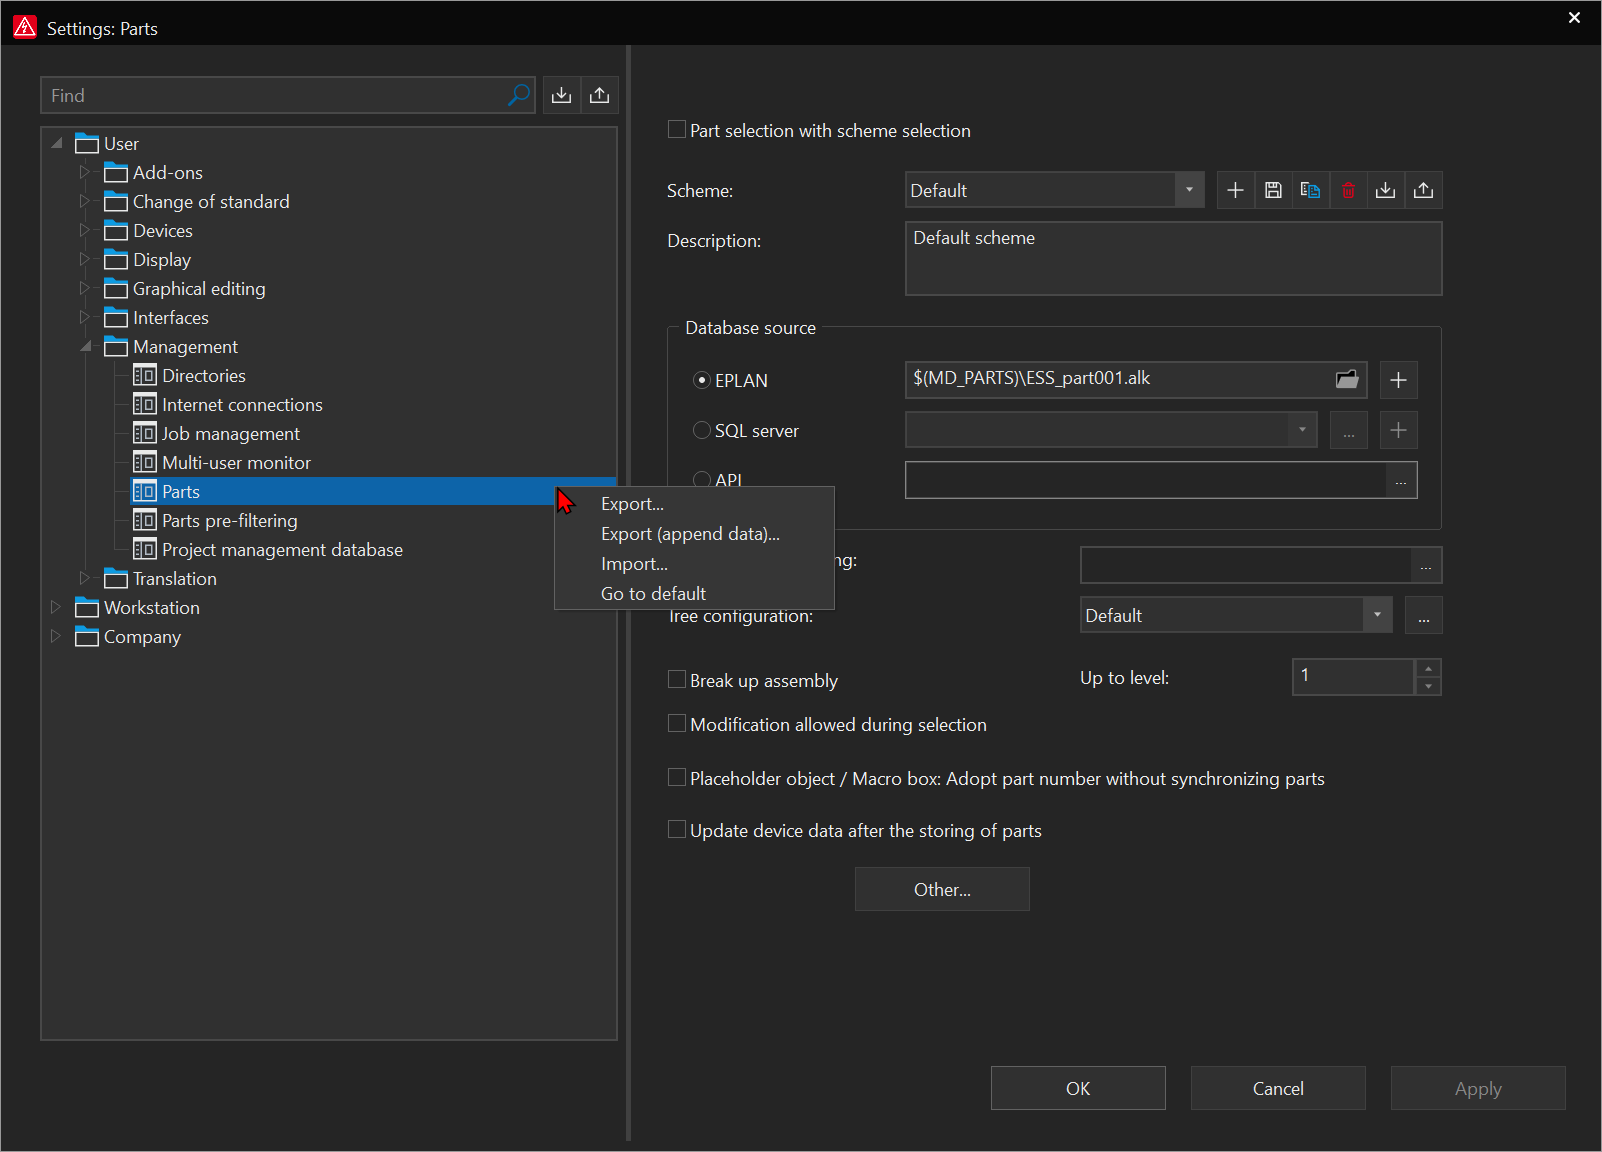
Task: Click the Other... button
Action: [942, 889]
